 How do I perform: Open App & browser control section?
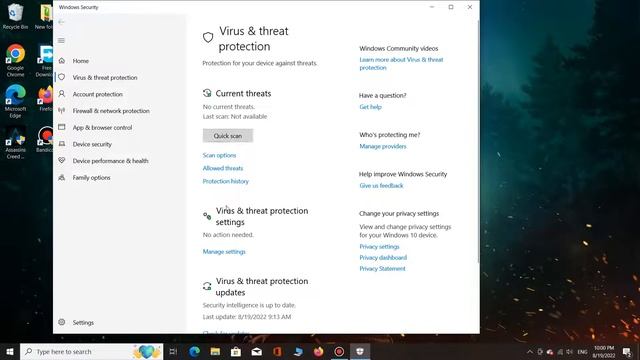102,128
